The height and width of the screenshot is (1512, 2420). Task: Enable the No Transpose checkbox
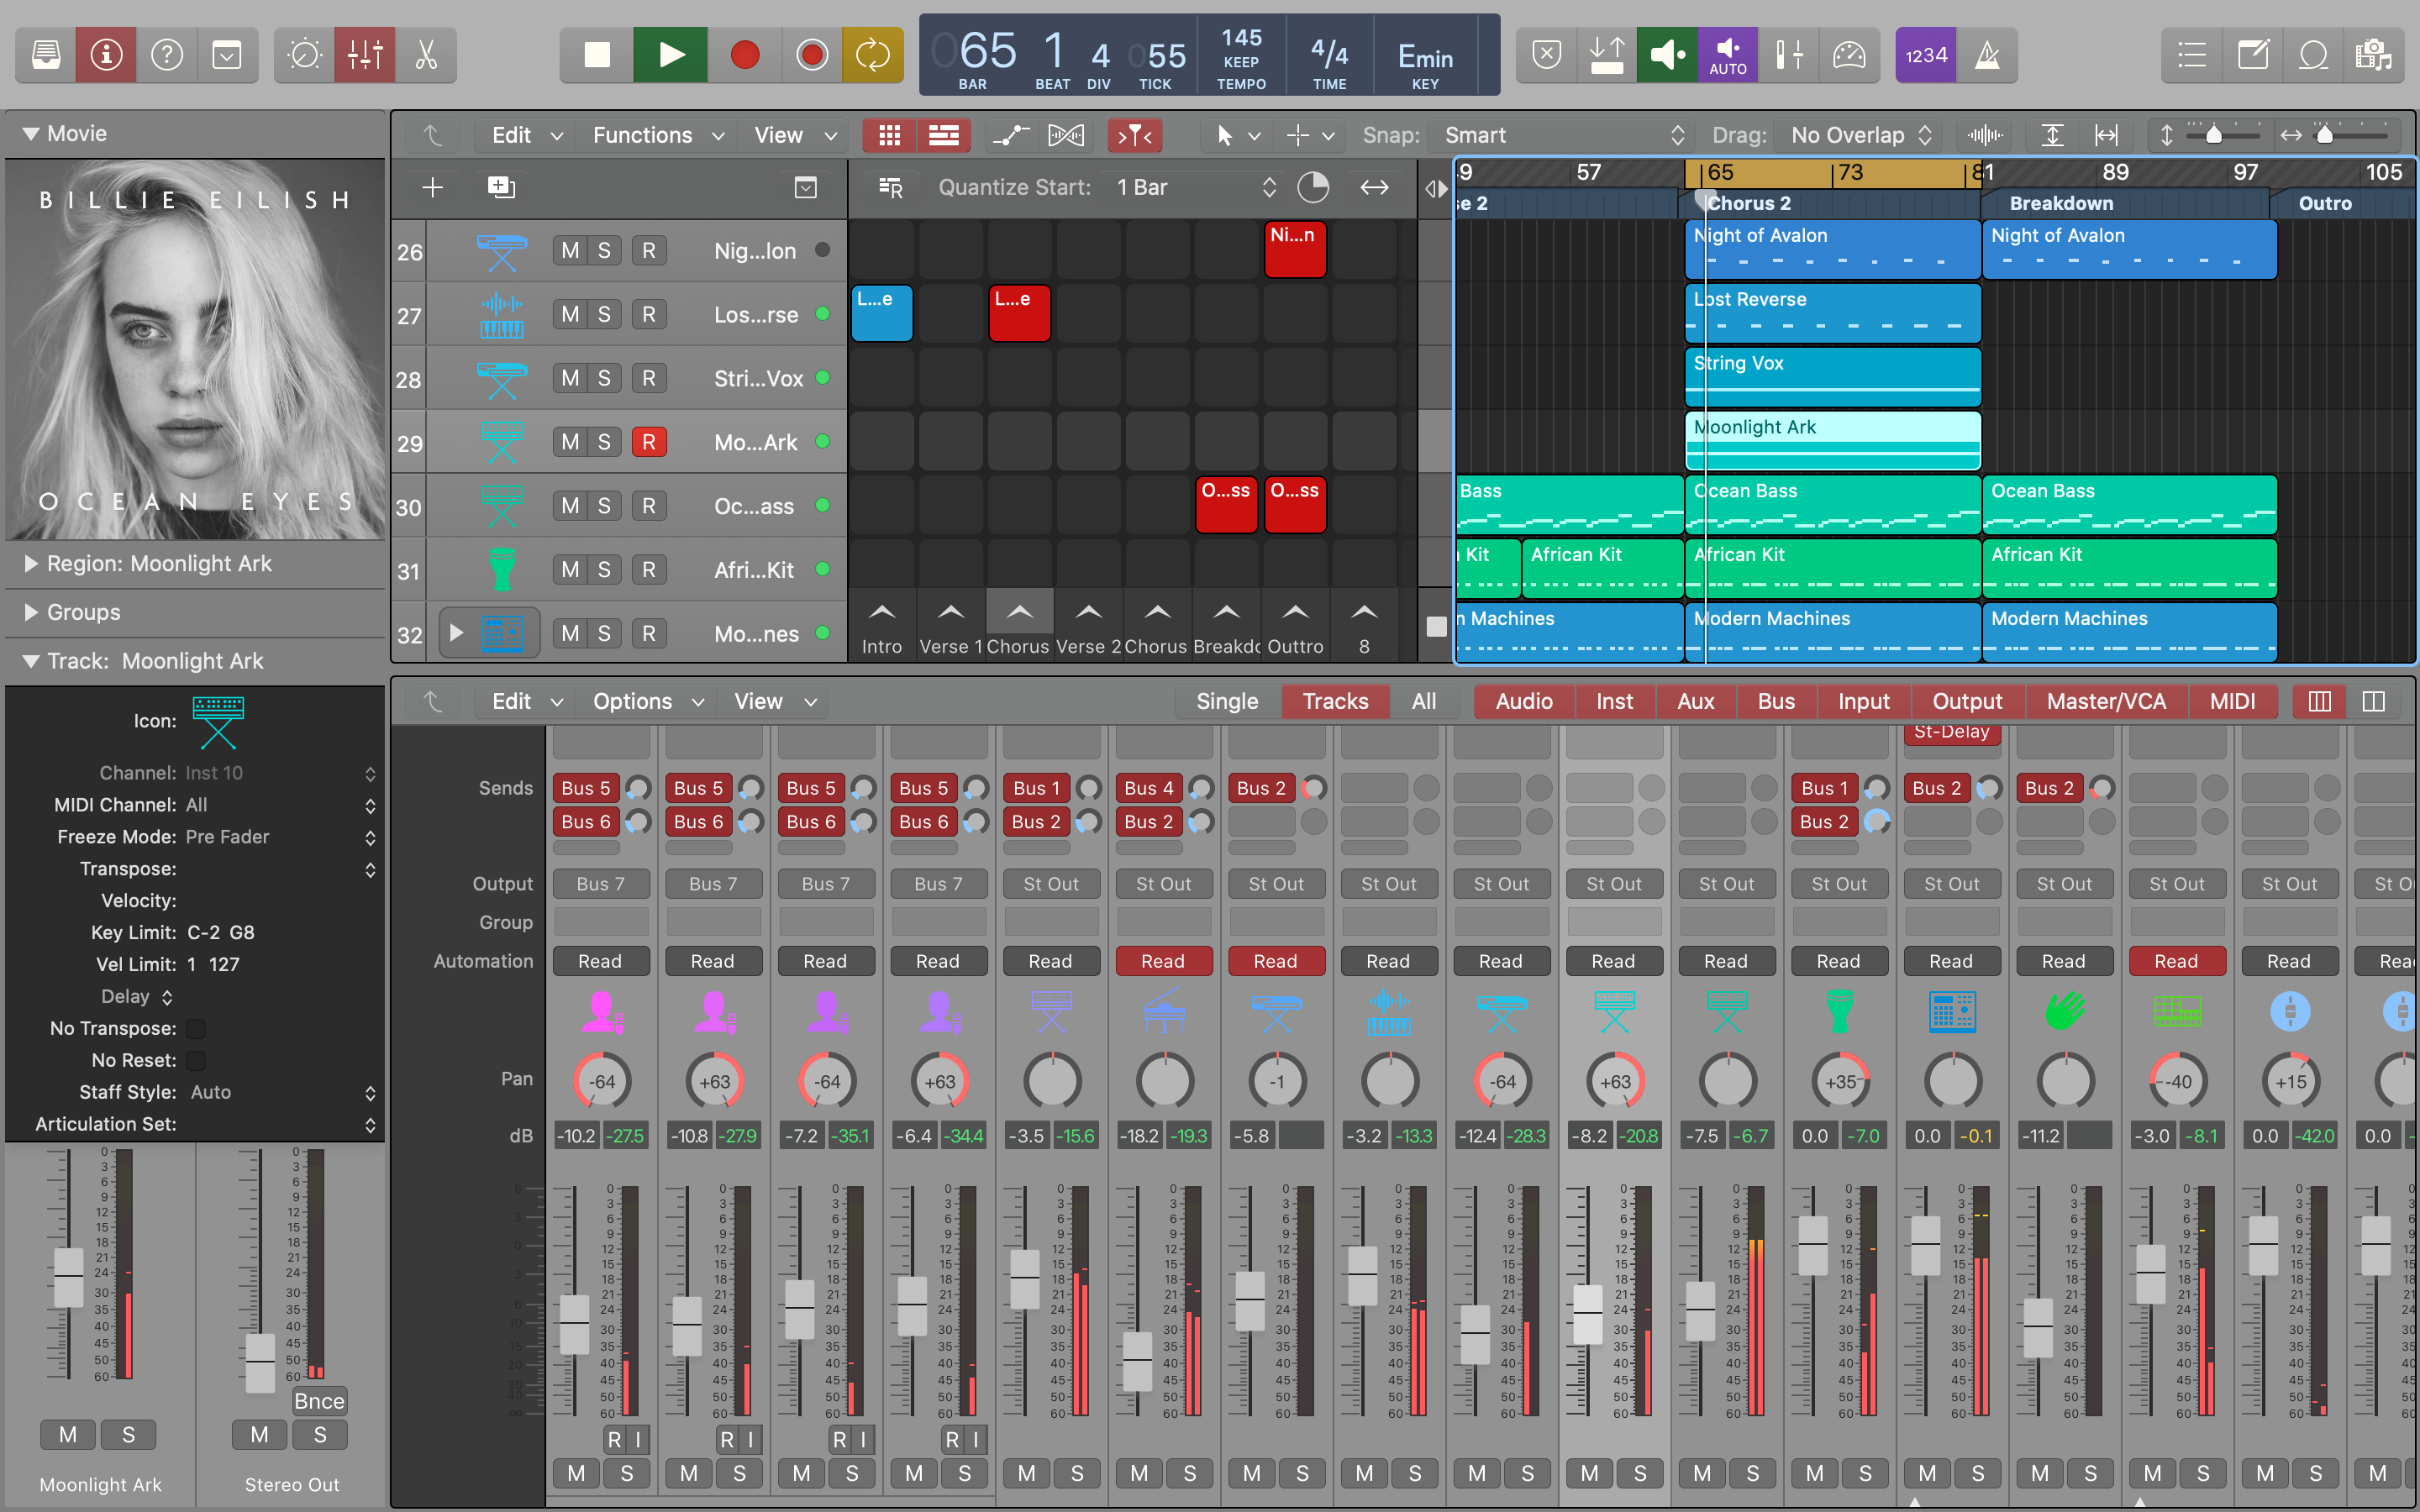tap(196, 1028)
